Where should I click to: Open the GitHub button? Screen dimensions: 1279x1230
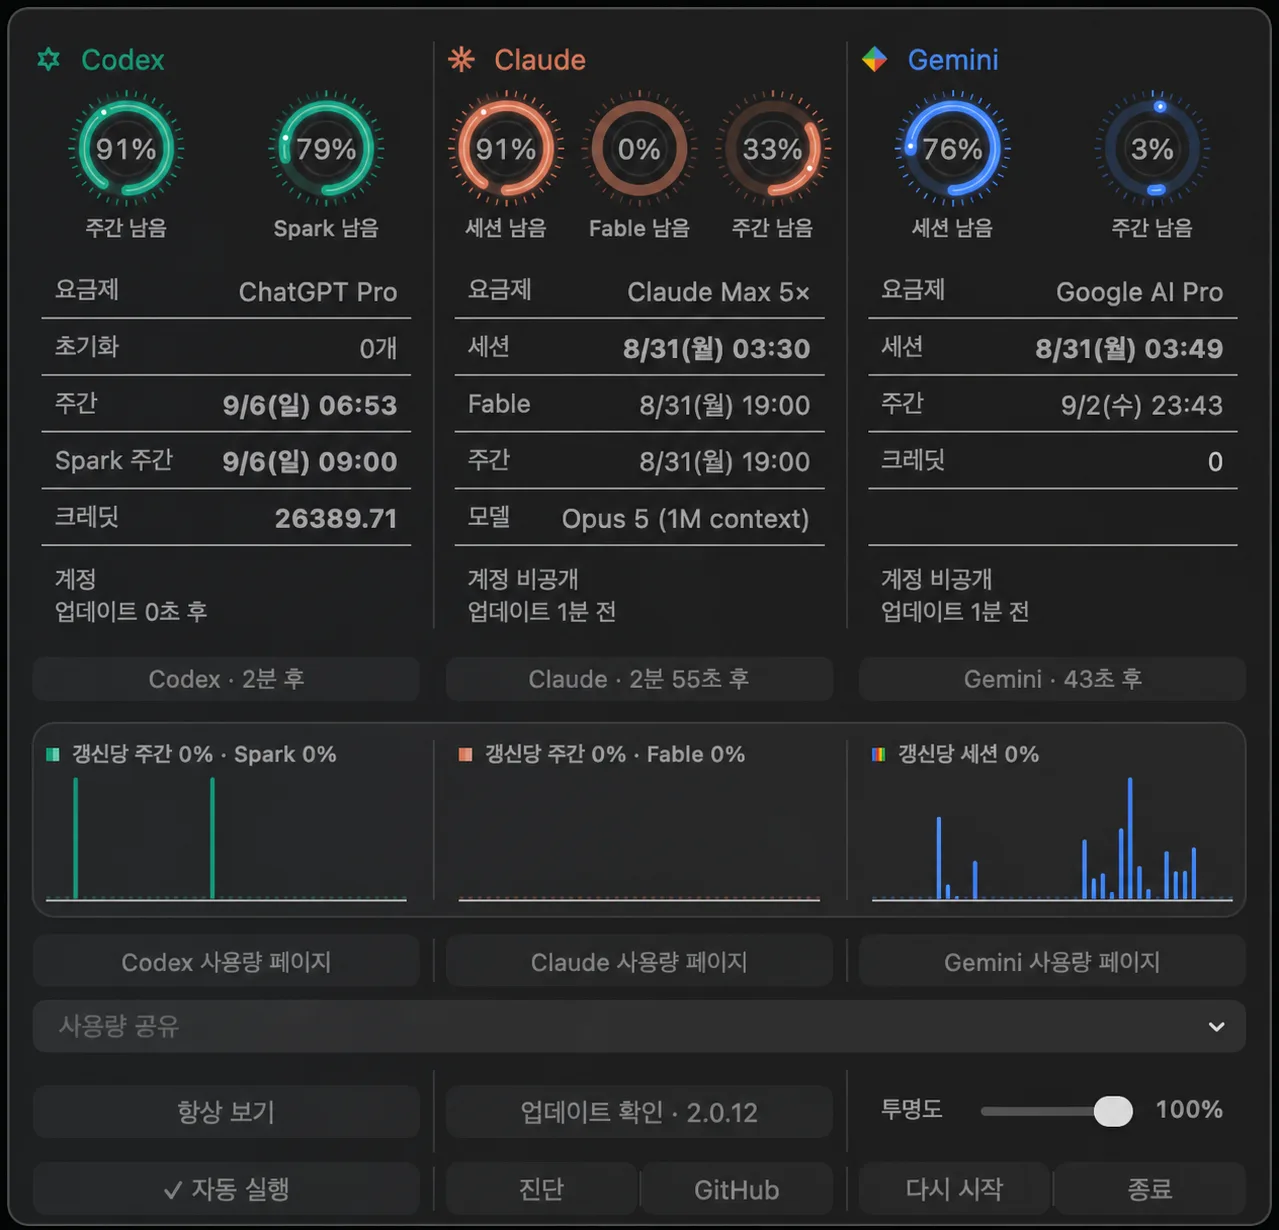tap(737, 1189)
